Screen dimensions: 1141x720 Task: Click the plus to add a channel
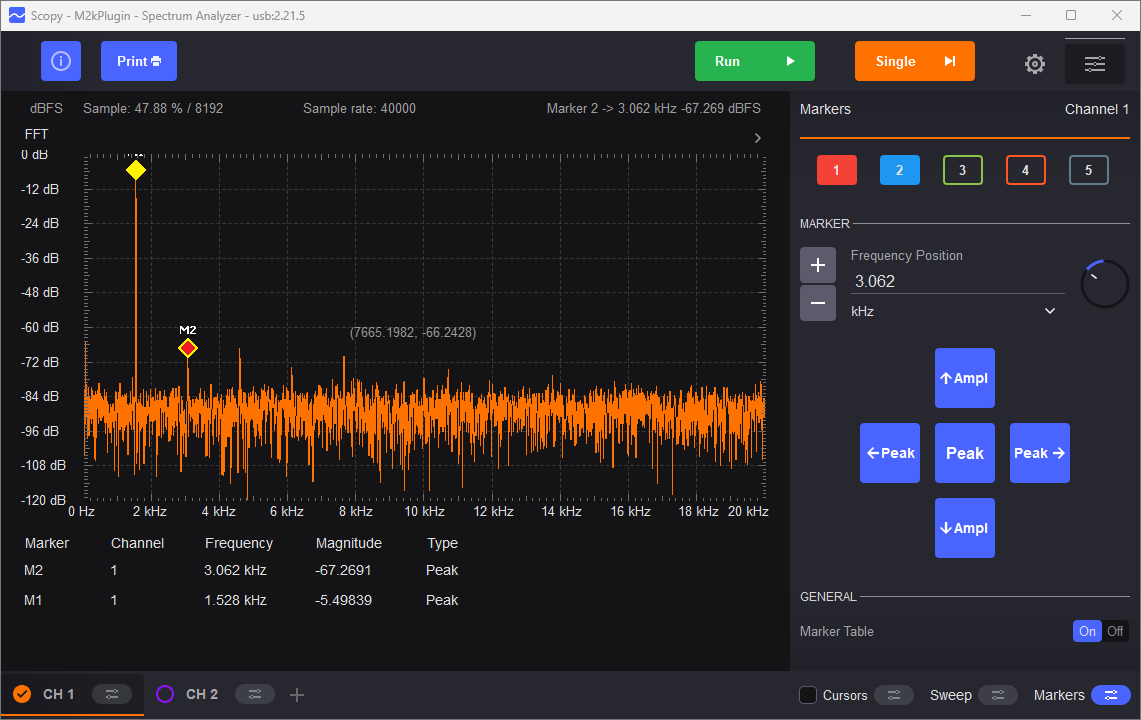[x=297, y=694]
